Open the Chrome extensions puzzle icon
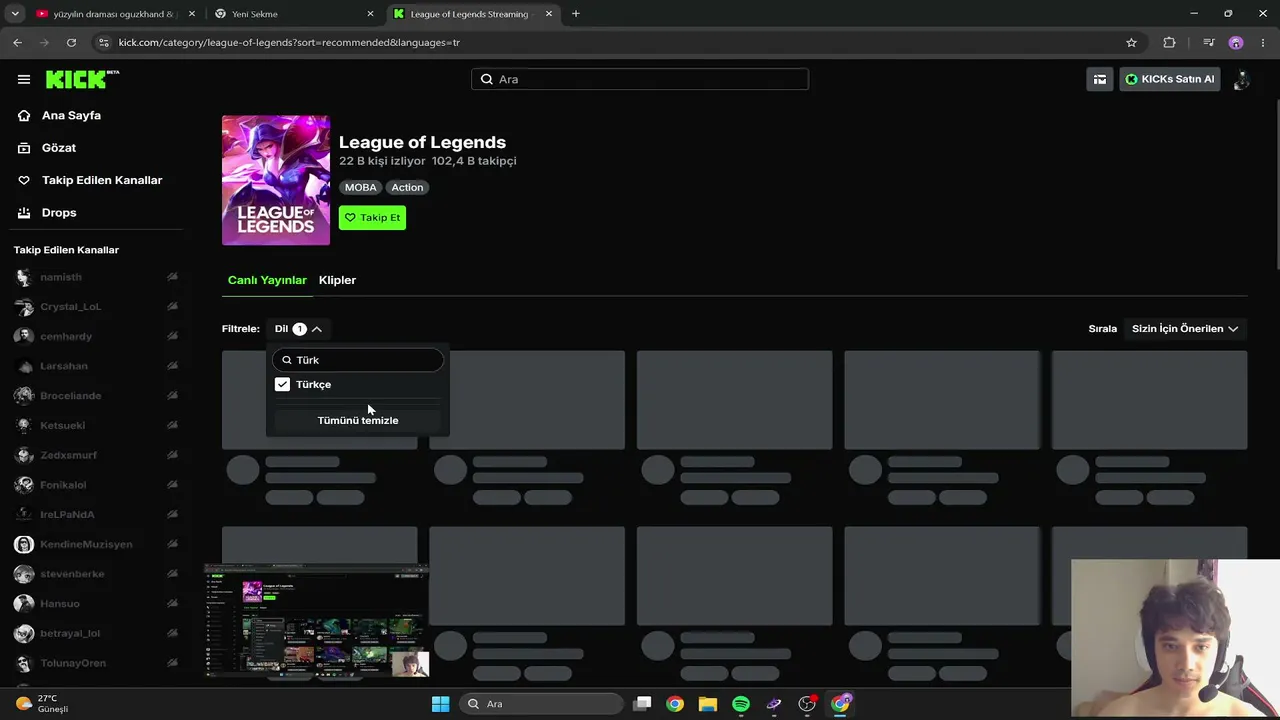Image resolution: width=1280 pixels, height=720 pixels. click(1169, 43)
